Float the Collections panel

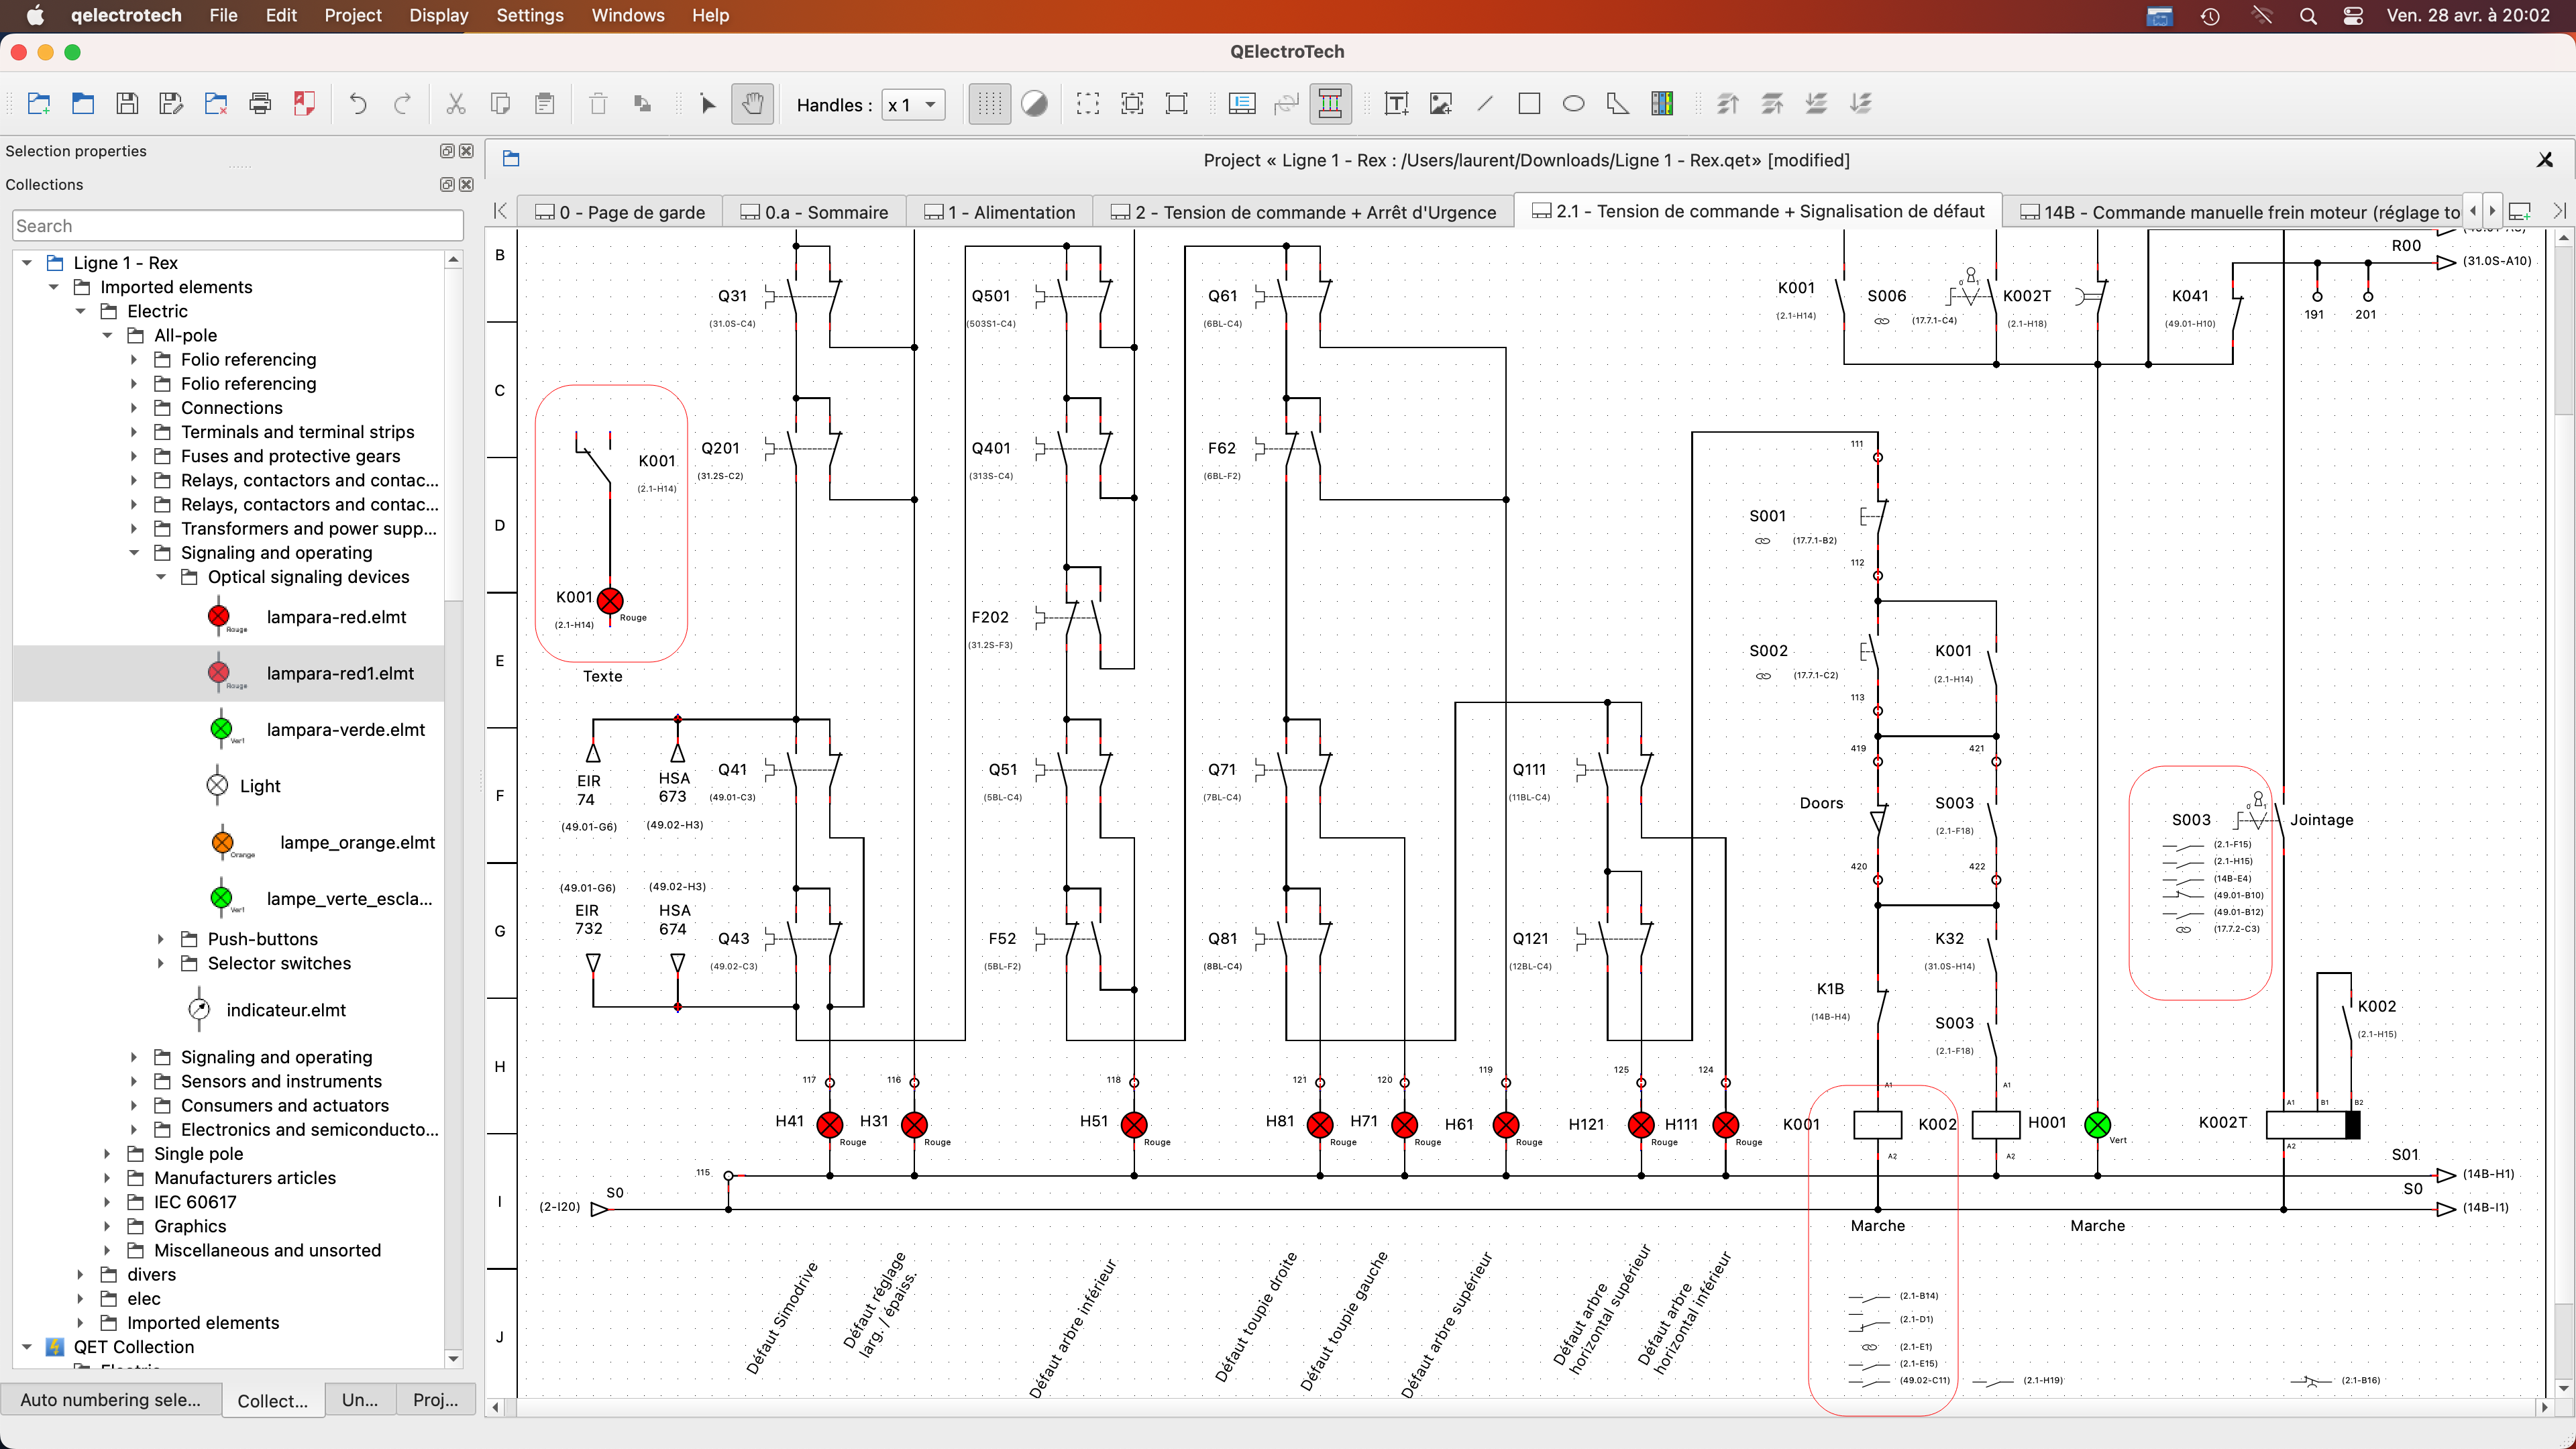pyautogui.click(x=447, y=185)
